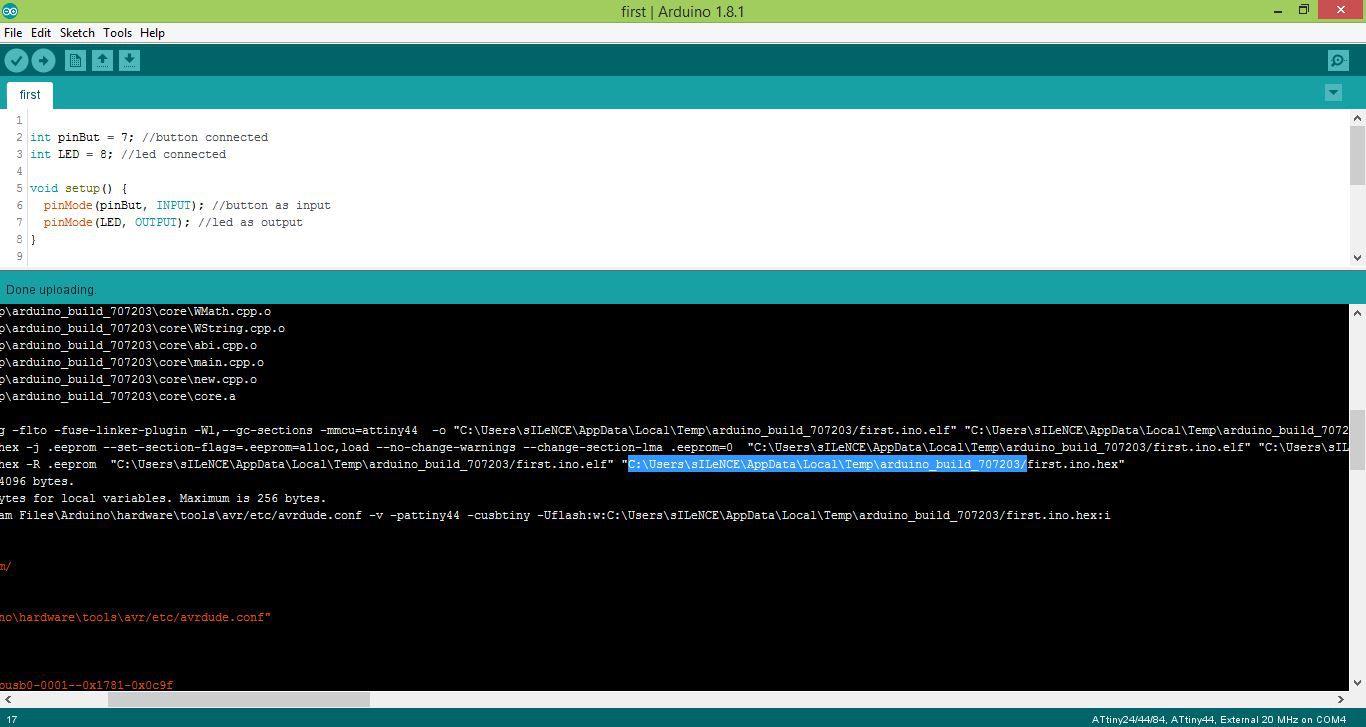Click the red 'avrdude.conf"' path line
Viewport: 1366px width, 727px height.
[x=135, y=617]
